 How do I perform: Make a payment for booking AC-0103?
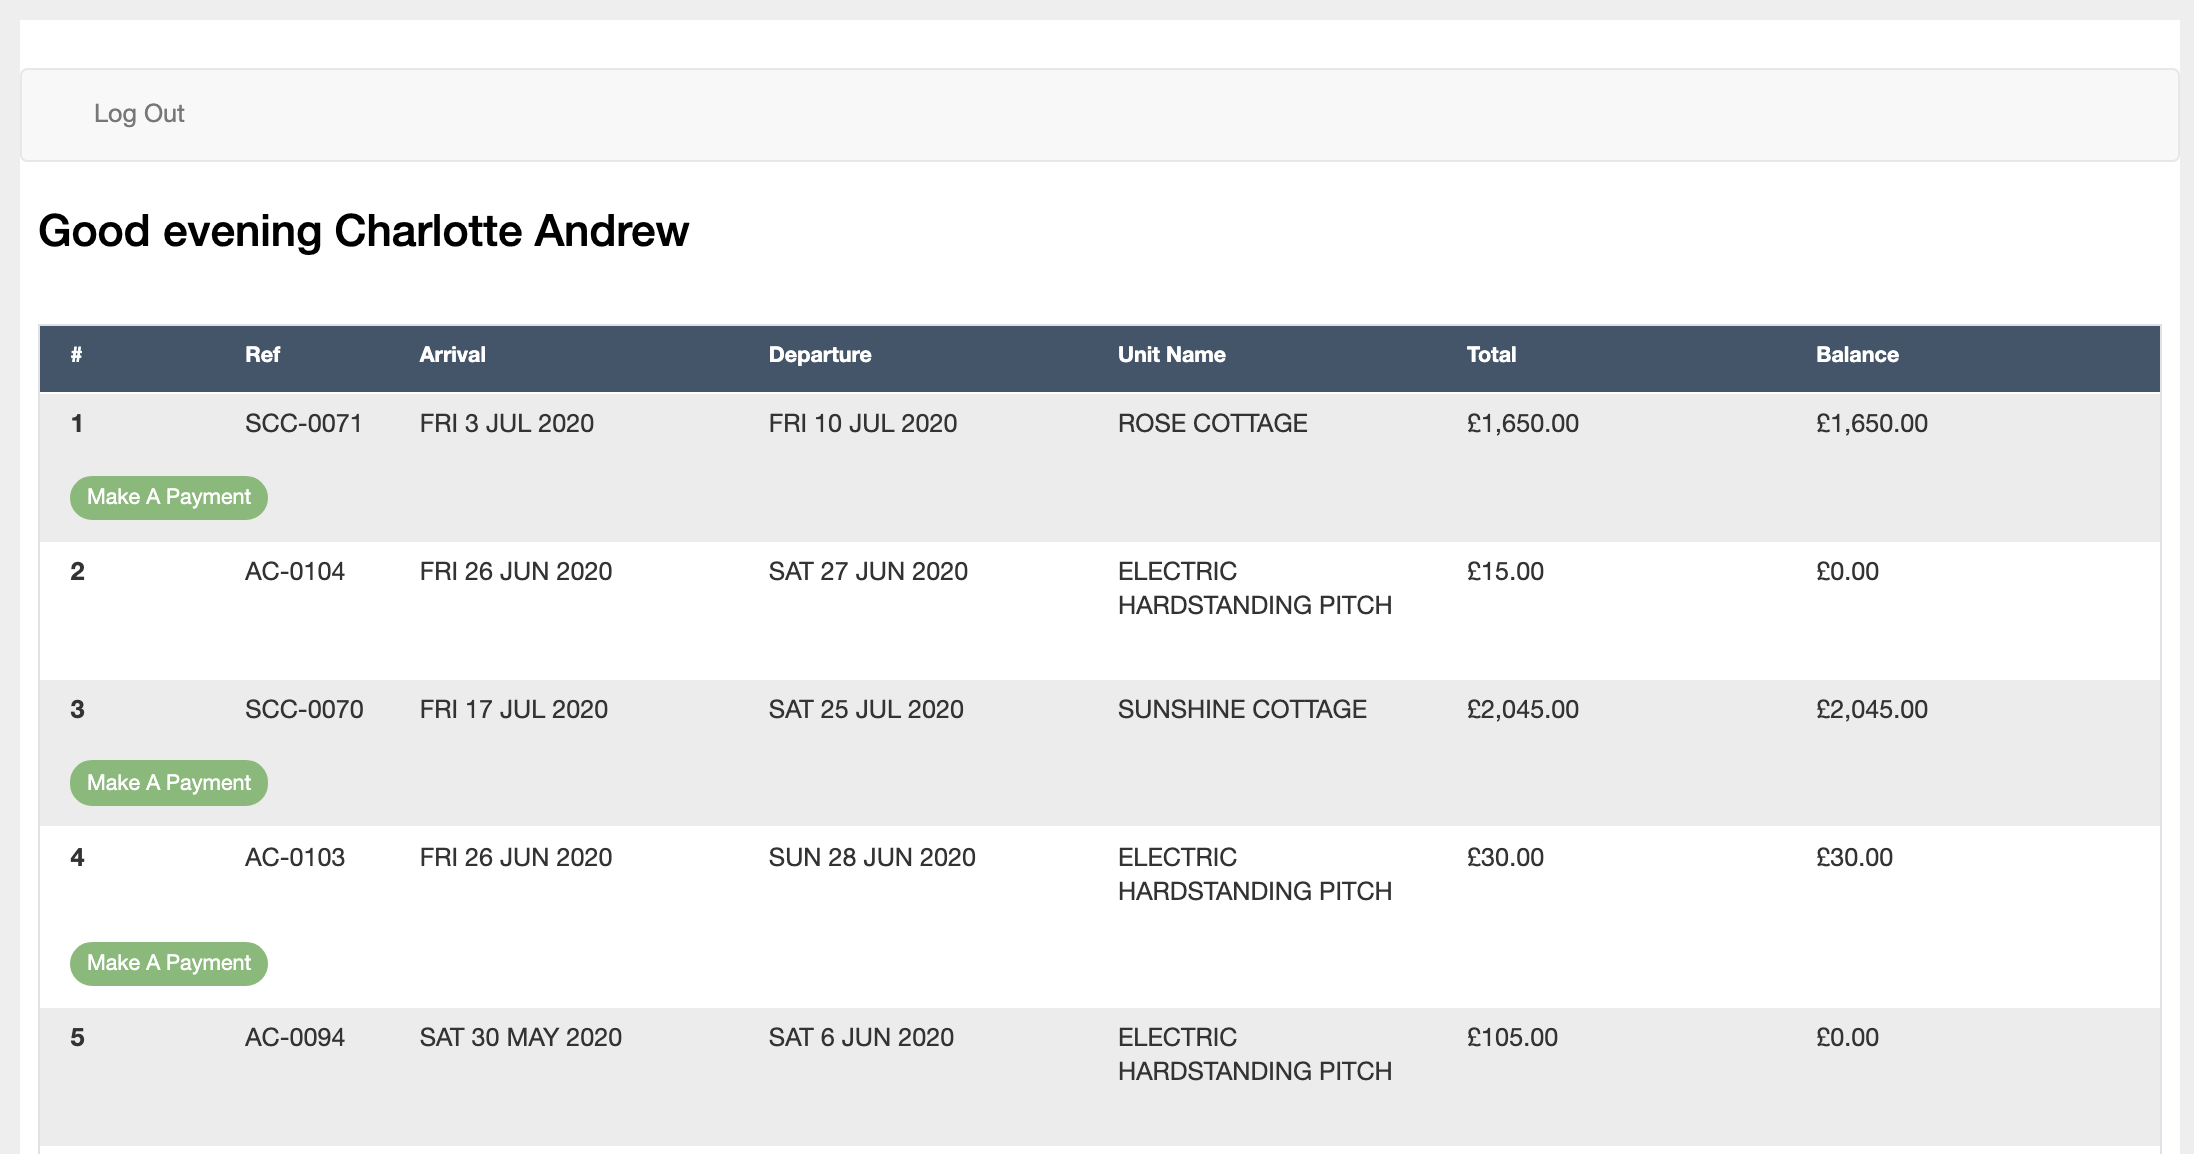point(169,963)
